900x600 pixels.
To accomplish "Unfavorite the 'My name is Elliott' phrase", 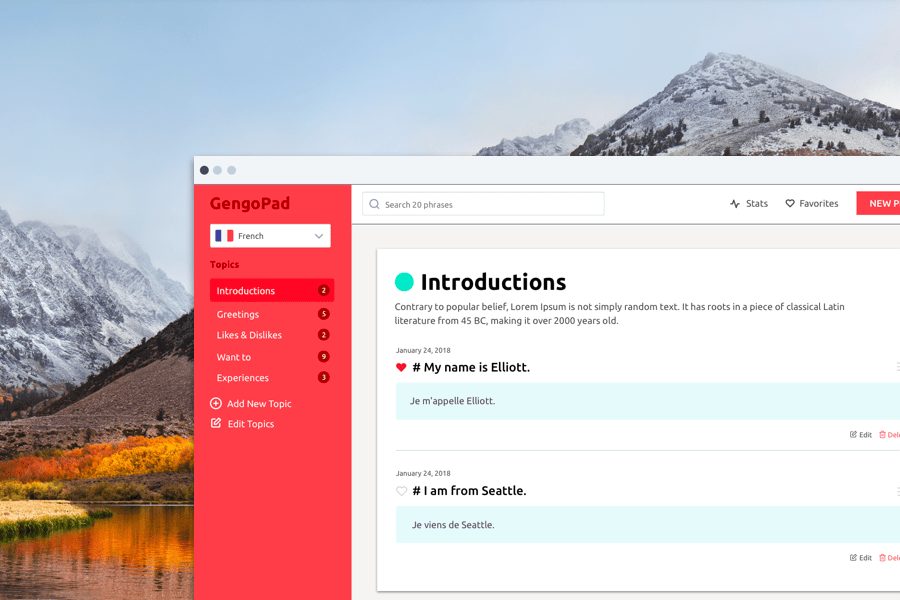I will (x=401, y=368).
